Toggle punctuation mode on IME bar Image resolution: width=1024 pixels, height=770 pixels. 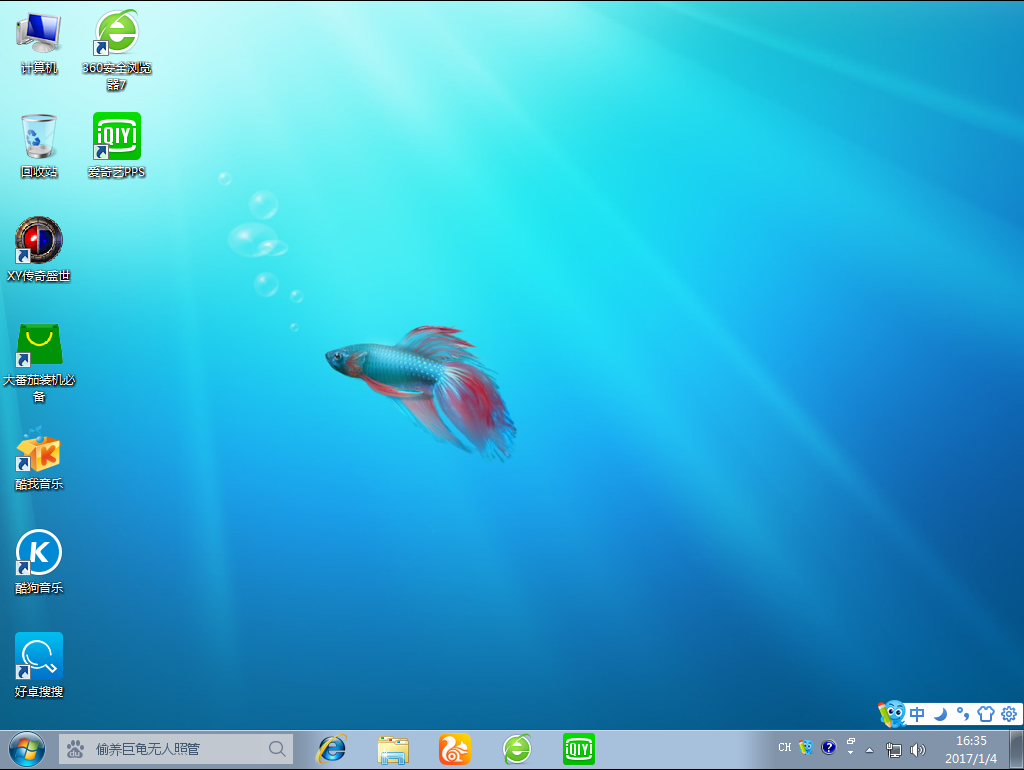click(963, 714)
